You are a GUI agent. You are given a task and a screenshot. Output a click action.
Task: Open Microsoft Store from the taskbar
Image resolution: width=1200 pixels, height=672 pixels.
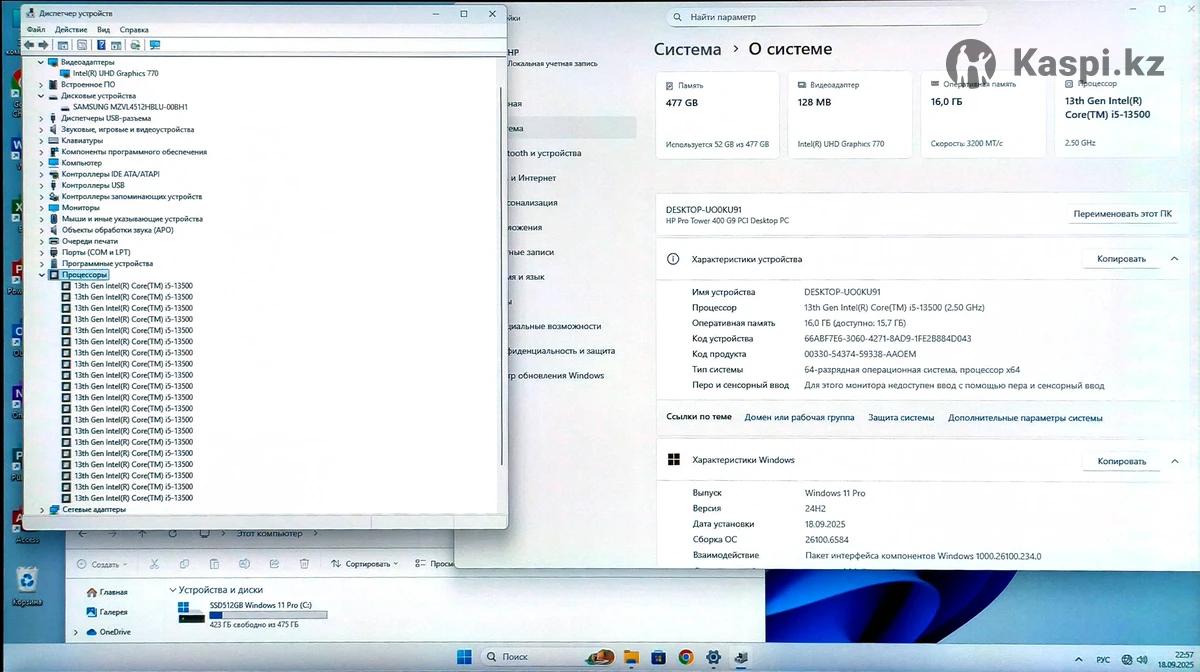tap(658, 657)
